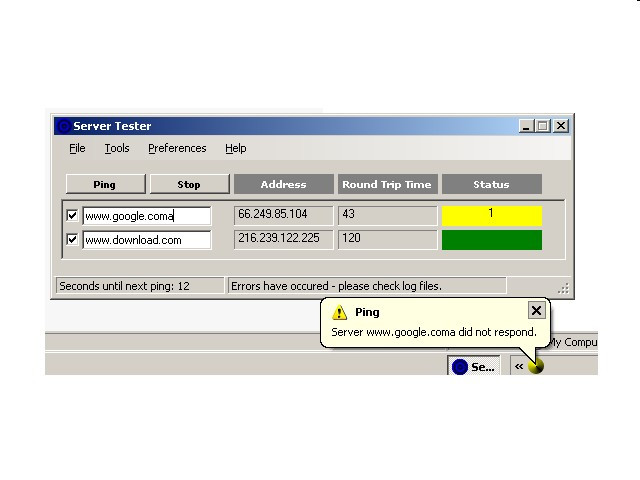Minimize the Server Tester window
The height and width of the screenshot is (480, 640).
pyautogui.click(x=526, y=126)
